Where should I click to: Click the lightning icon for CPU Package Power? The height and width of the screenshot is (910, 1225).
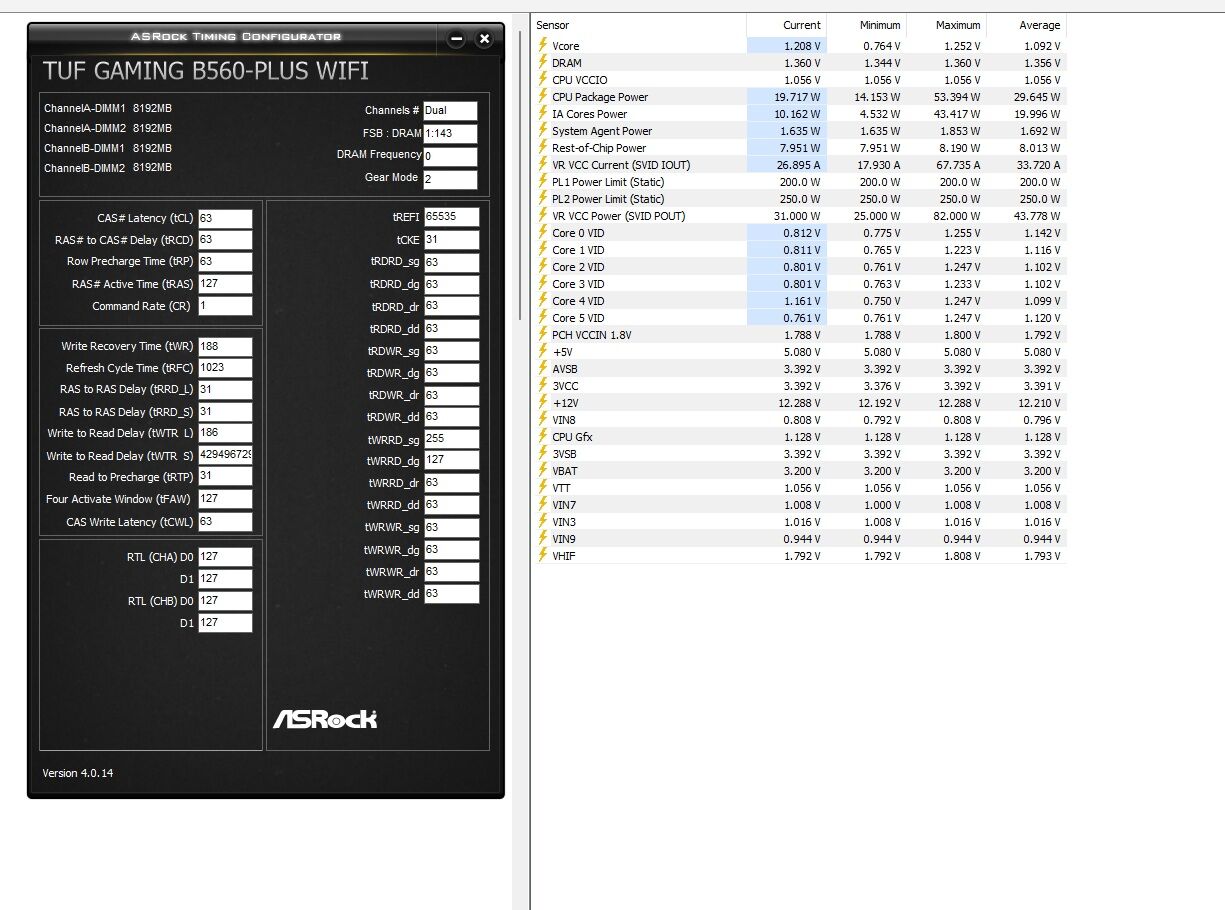543,97
